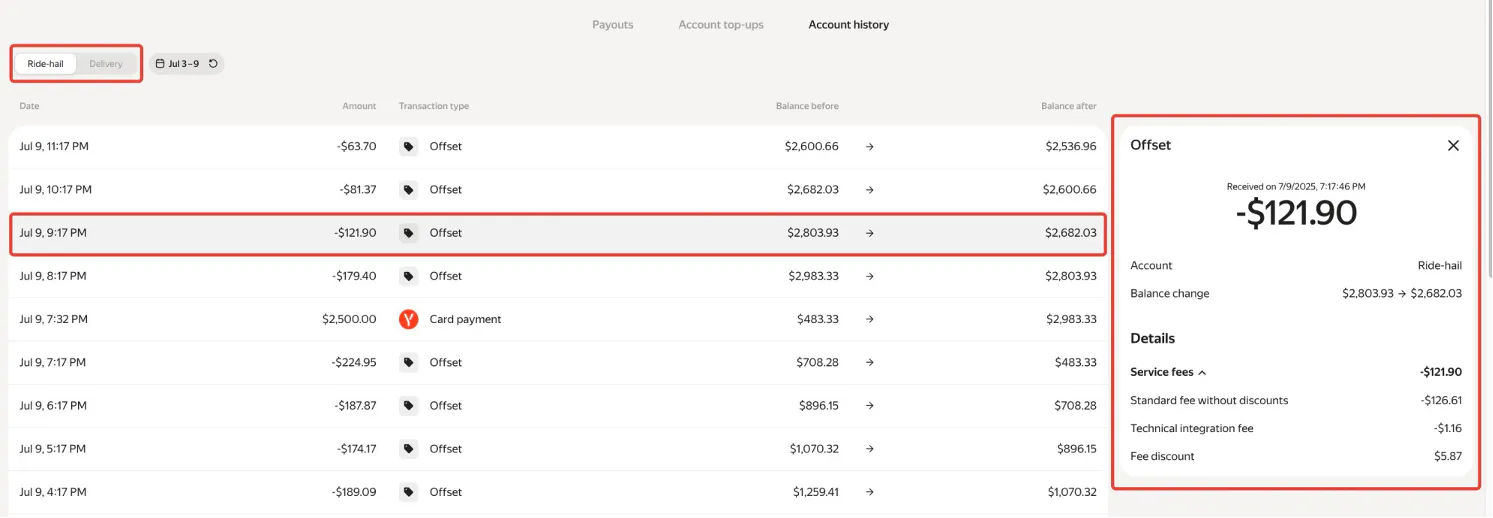Click the calendar icon in date filter

point(160,64)
